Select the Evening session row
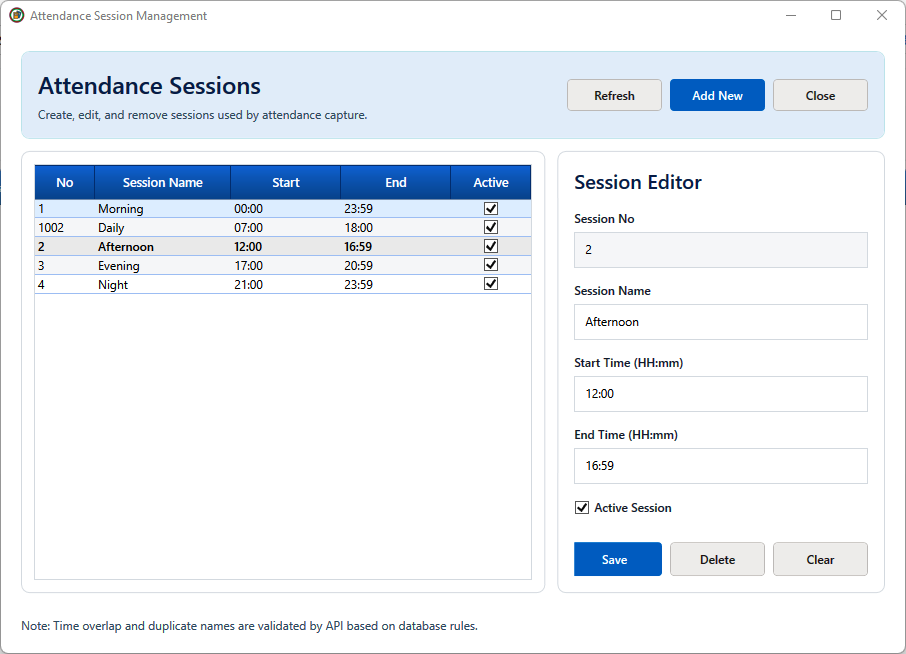906x654 pixels. (x=283, y=266)
